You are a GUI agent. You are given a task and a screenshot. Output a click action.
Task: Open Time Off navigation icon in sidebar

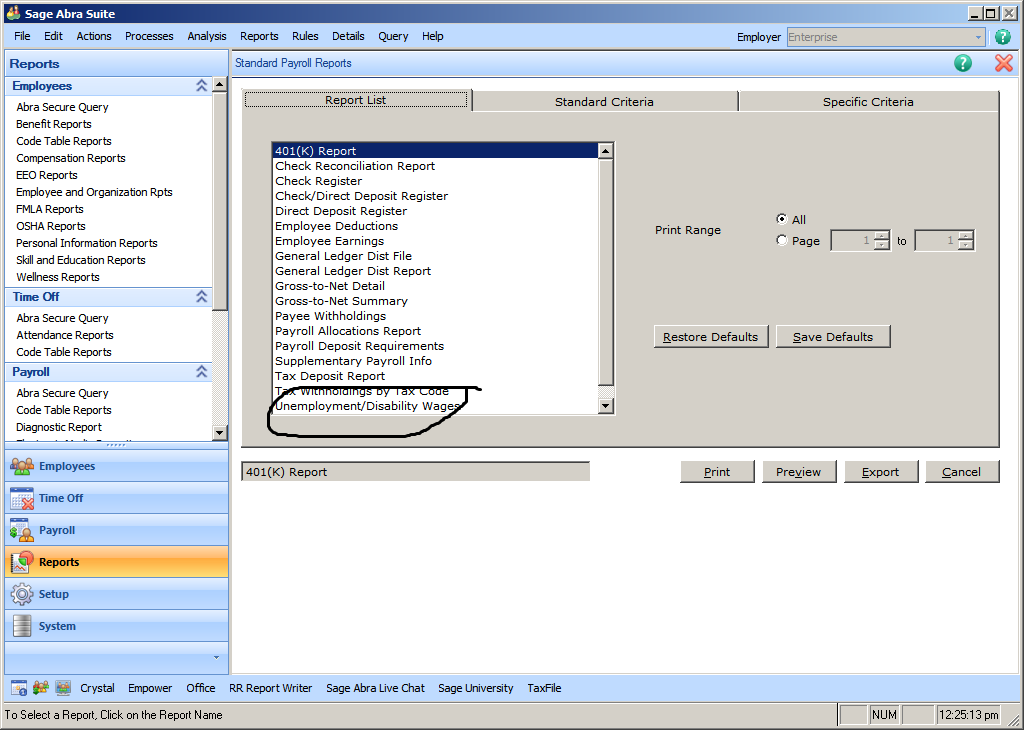coord(22,498)
